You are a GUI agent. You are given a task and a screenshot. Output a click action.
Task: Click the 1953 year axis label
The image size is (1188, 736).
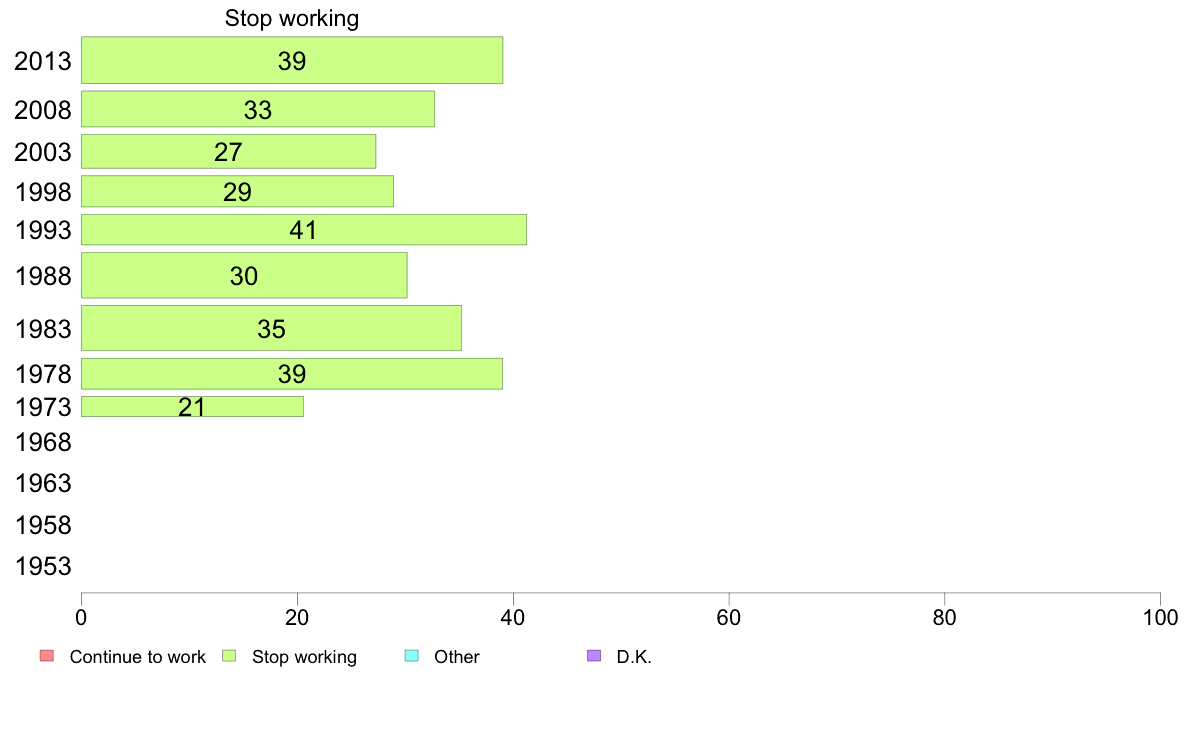point(43,566)
